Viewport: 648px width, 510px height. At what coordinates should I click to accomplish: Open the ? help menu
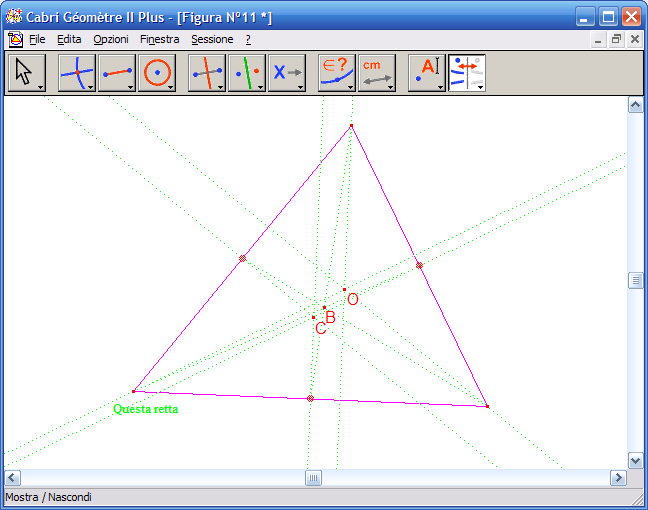point(248,39)
